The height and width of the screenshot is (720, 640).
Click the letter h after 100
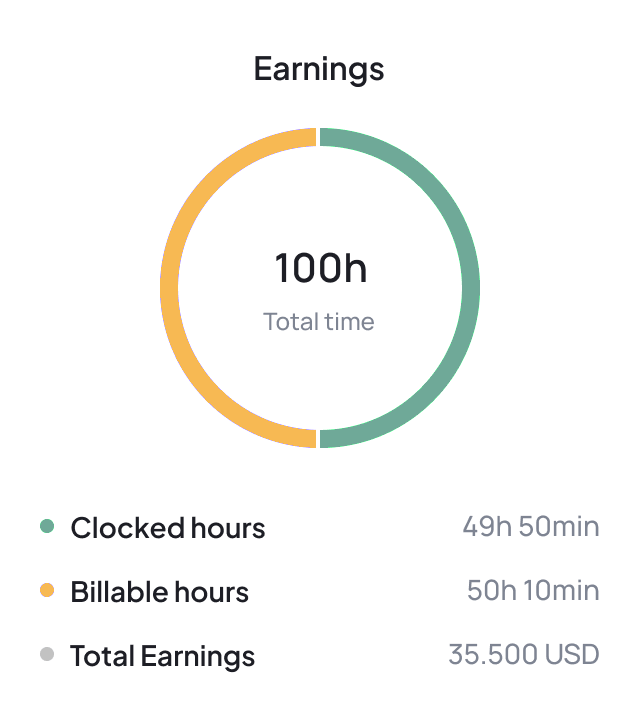point(355,268)
